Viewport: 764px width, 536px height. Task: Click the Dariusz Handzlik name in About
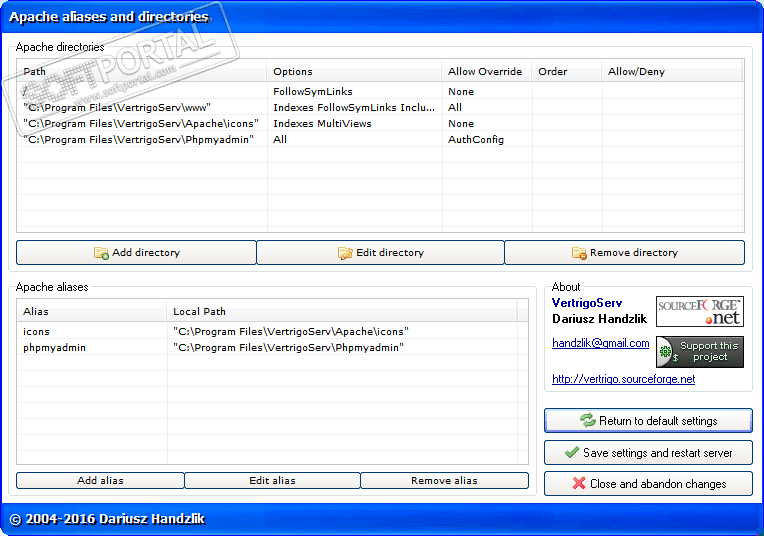pyautogui.click(x=599, y=319)
